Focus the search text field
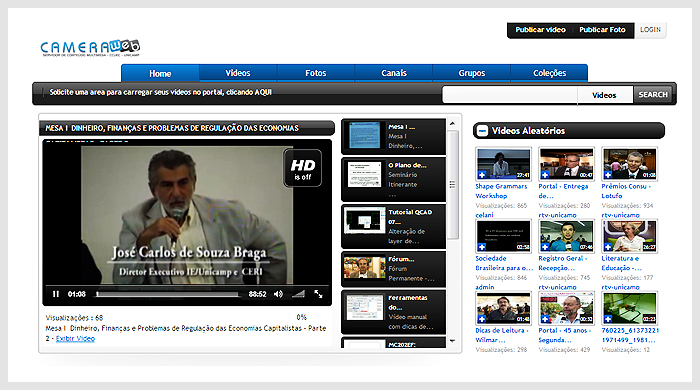This screenshot has width=700, height=390. pyautogui.click(x=509, y=95)
